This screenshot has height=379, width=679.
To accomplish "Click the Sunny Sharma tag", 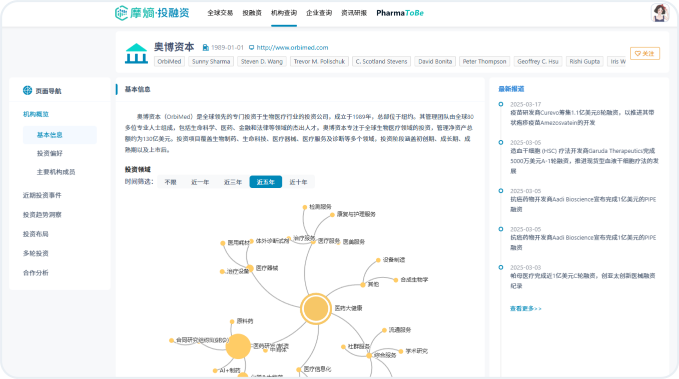I will 211,62.
